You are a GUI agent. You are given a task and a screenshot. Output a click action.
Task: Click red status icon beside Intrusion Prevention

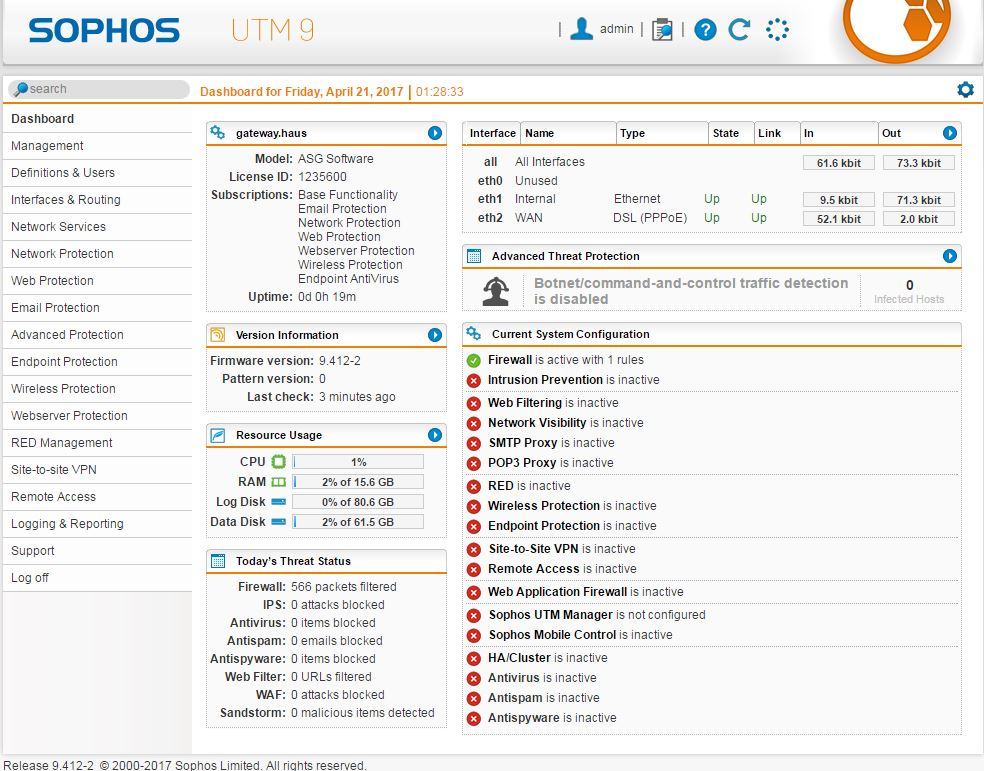[x=474, y=380]
